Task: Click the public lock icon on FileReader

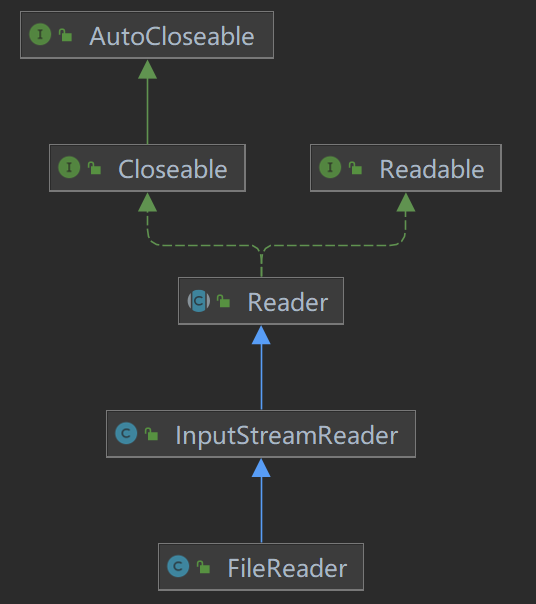Action: (x=203, y=567)
